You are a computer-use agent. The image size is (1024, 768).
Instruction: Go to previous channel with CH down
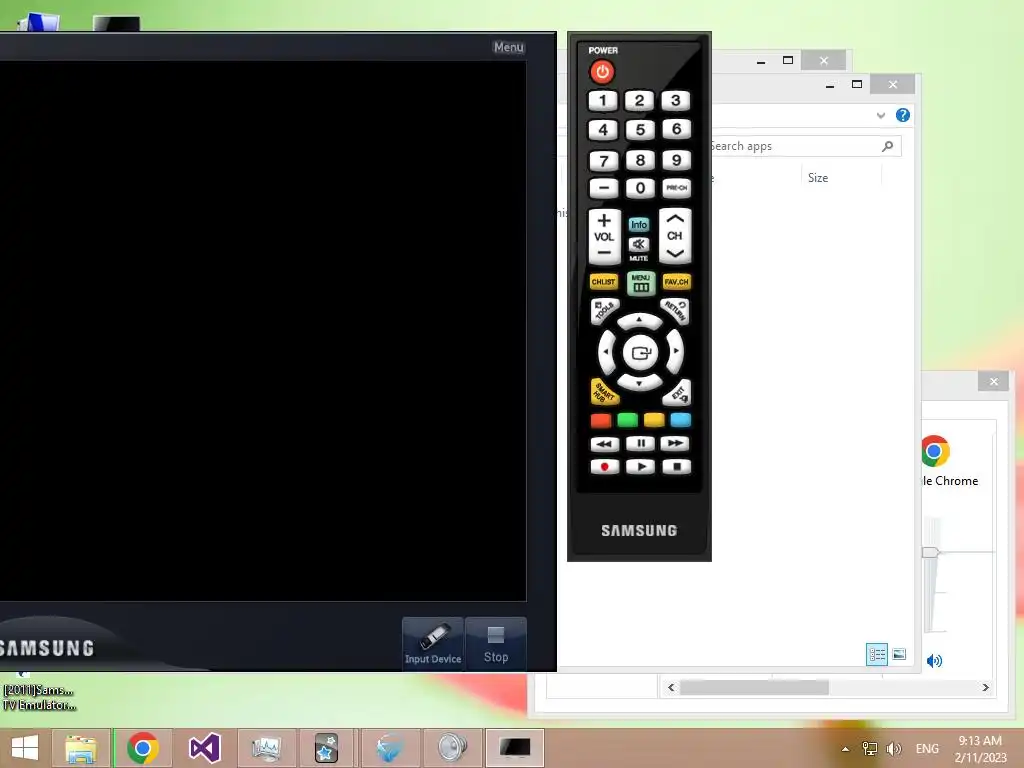point(675,253)
